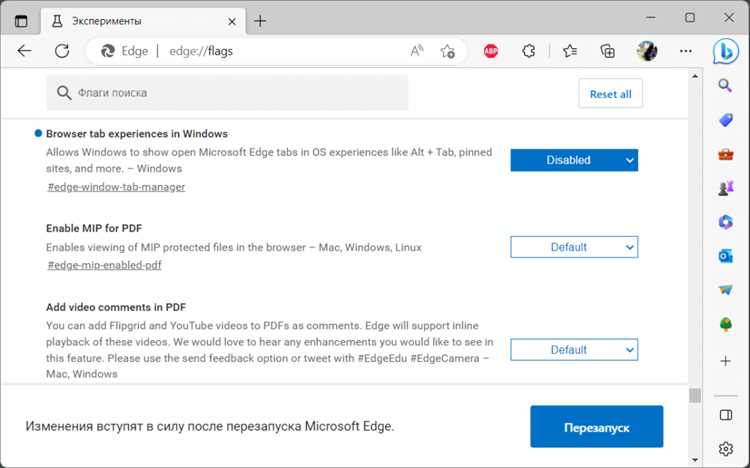Click the Enable MIP for PDF heading

click(94, 228)
